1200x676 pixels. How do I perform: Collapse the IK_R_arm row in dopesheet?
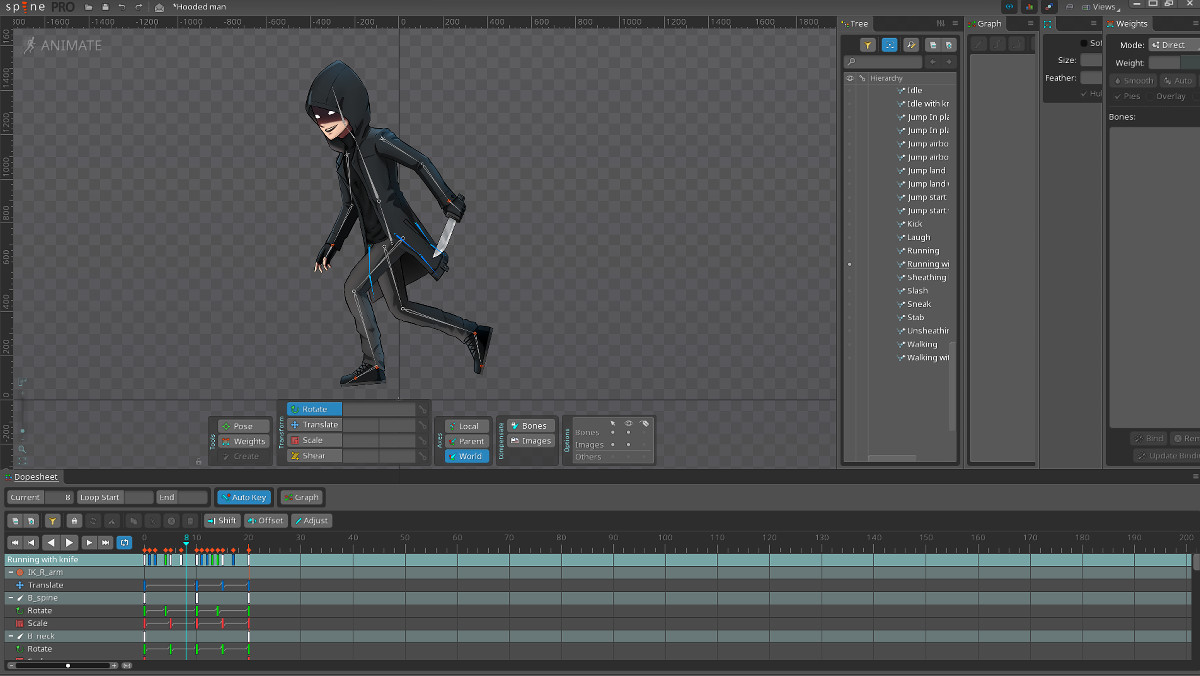point(10,572)
